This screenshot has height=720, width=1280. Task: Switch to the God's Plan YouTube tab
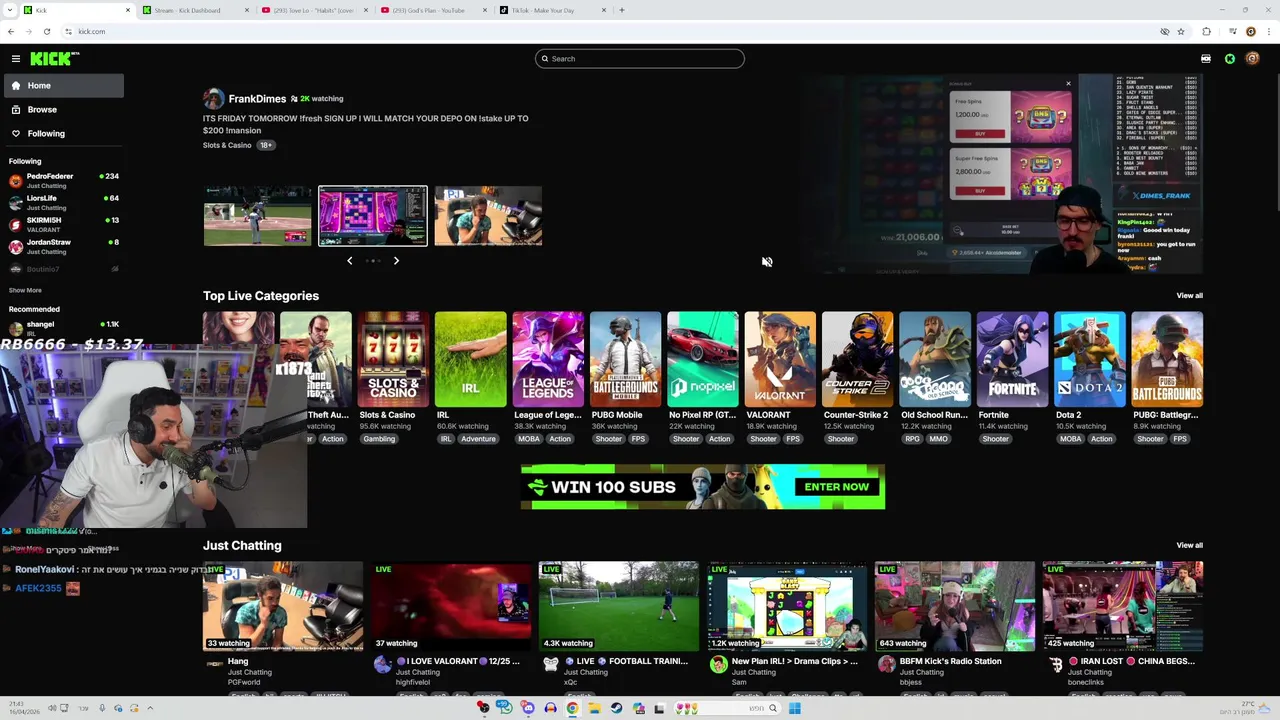[x=432, y=10]
